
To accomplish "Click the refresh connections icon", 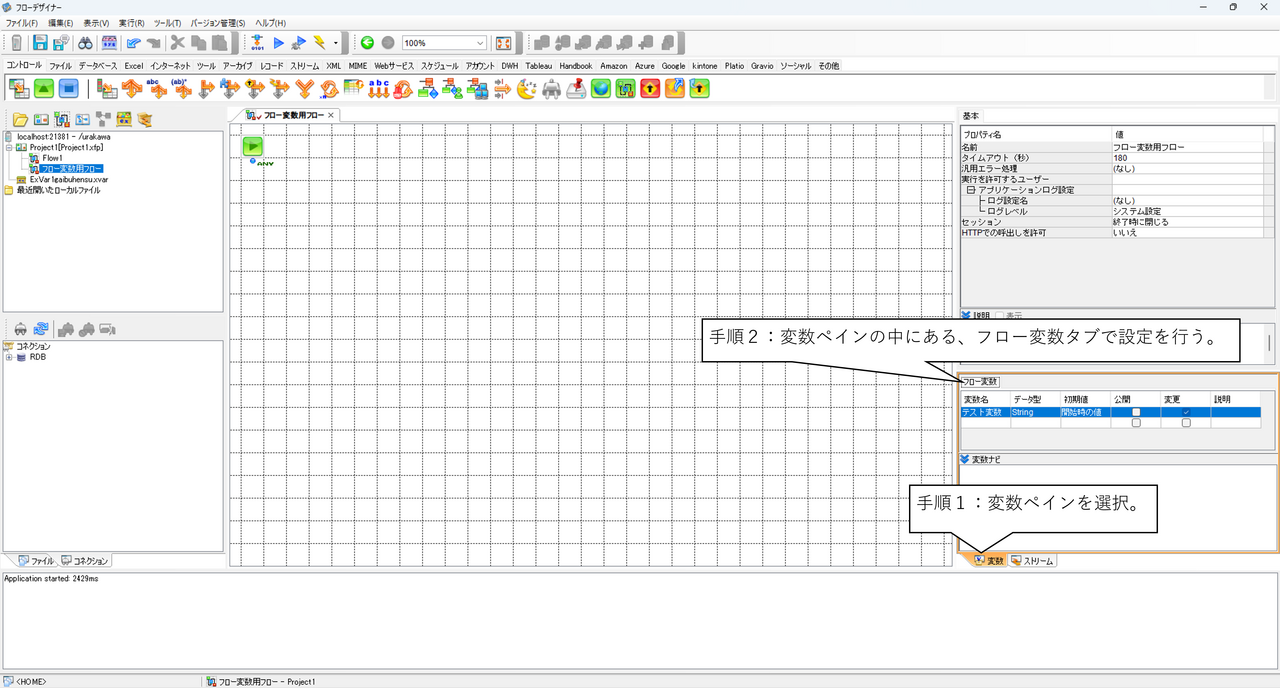I will [41, 328].
